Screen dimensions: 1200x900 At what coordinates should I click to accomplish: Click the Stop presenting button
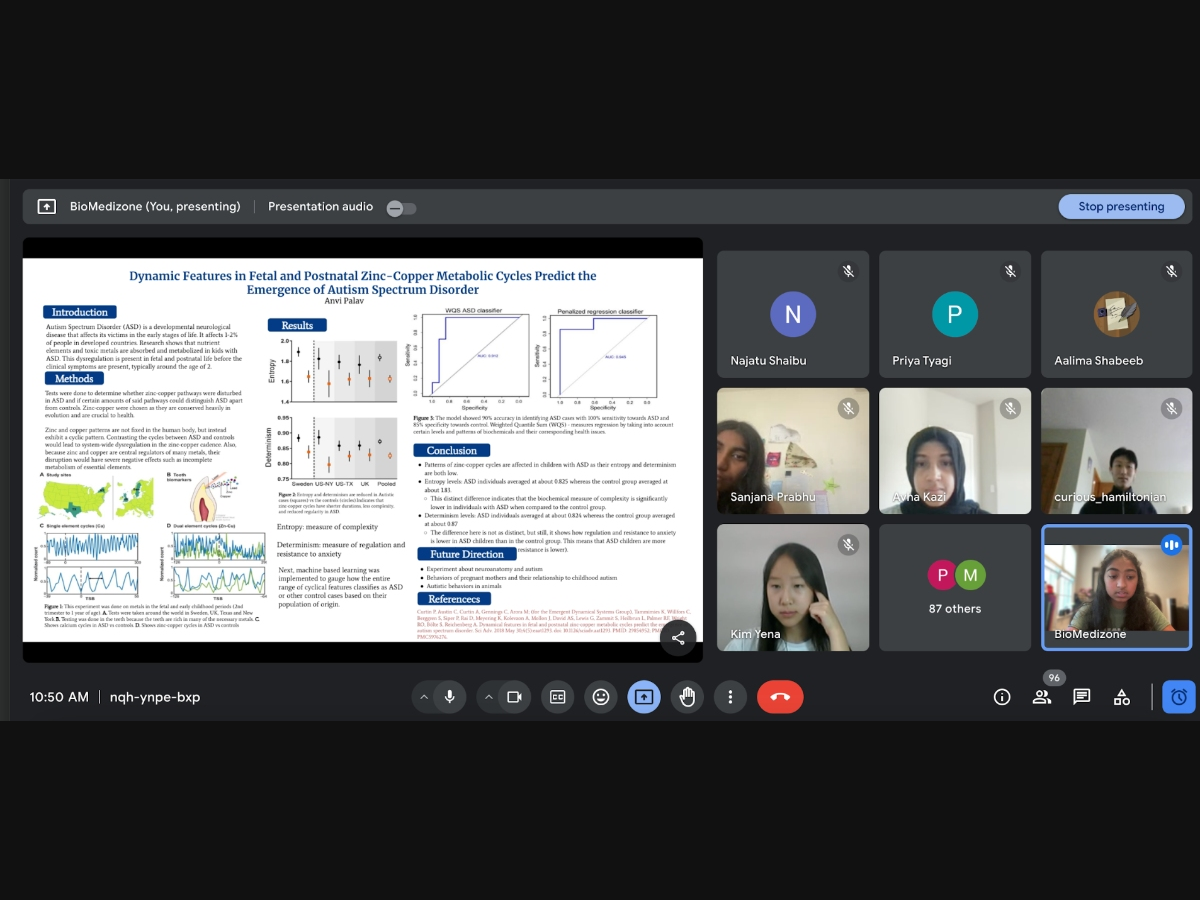click(1121, 207)
